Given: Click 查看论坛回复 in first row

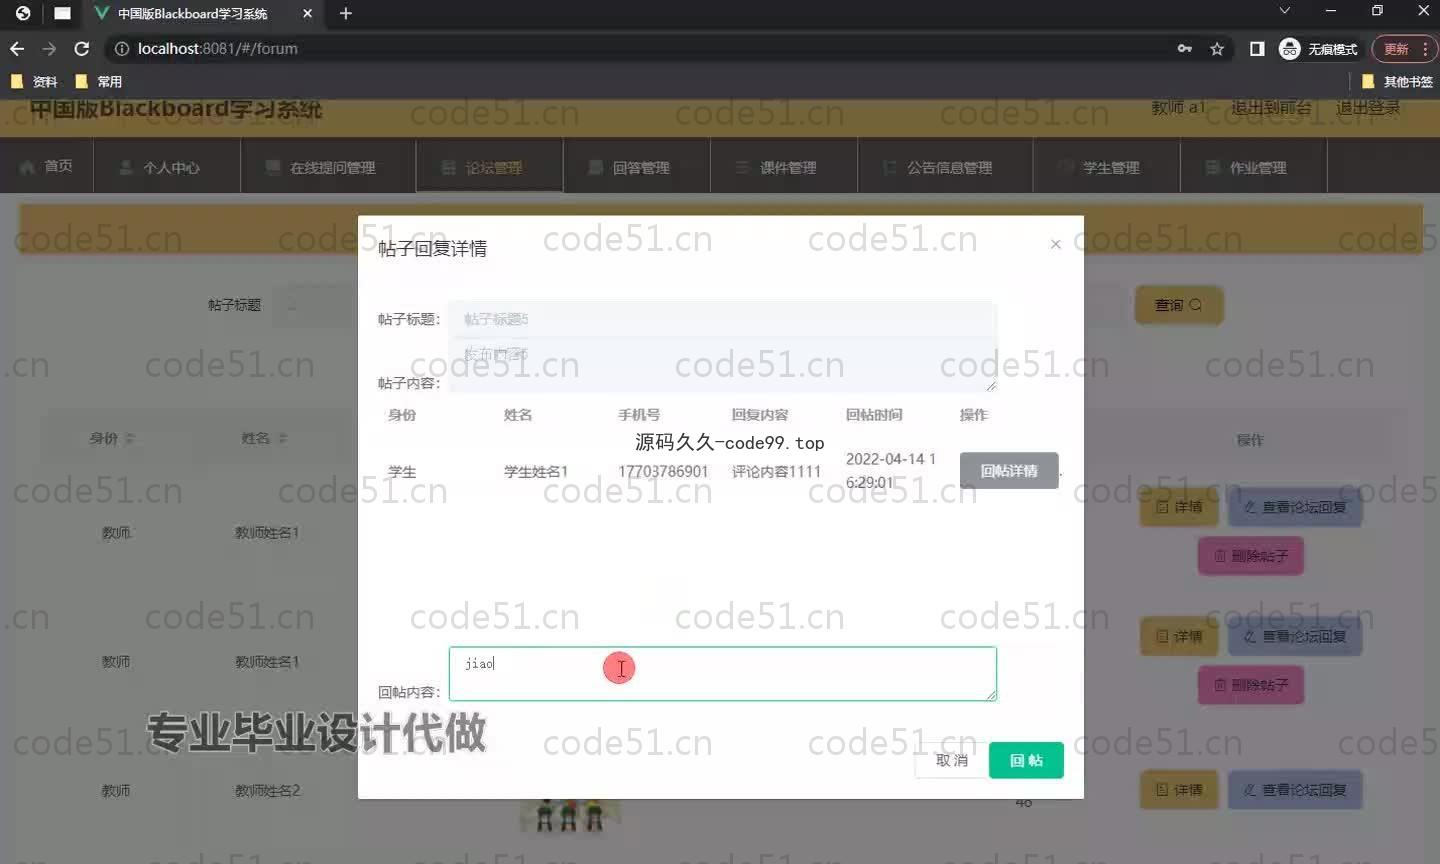Looking at the screenshot, I should (x=1295, y=507).
